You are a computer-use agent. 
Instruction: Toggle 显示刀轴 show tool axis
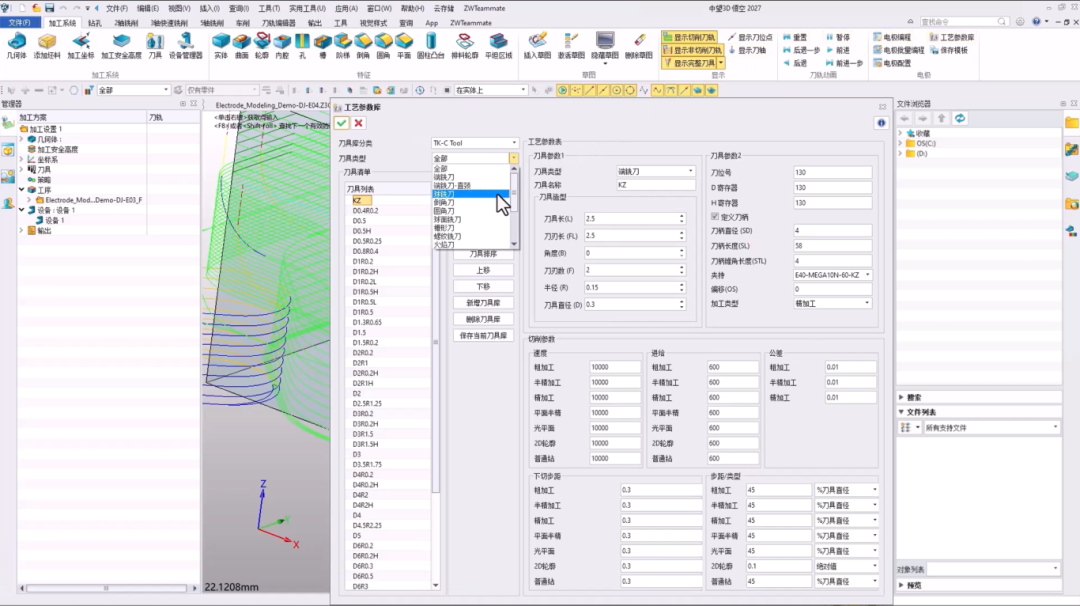pos(747,50)
